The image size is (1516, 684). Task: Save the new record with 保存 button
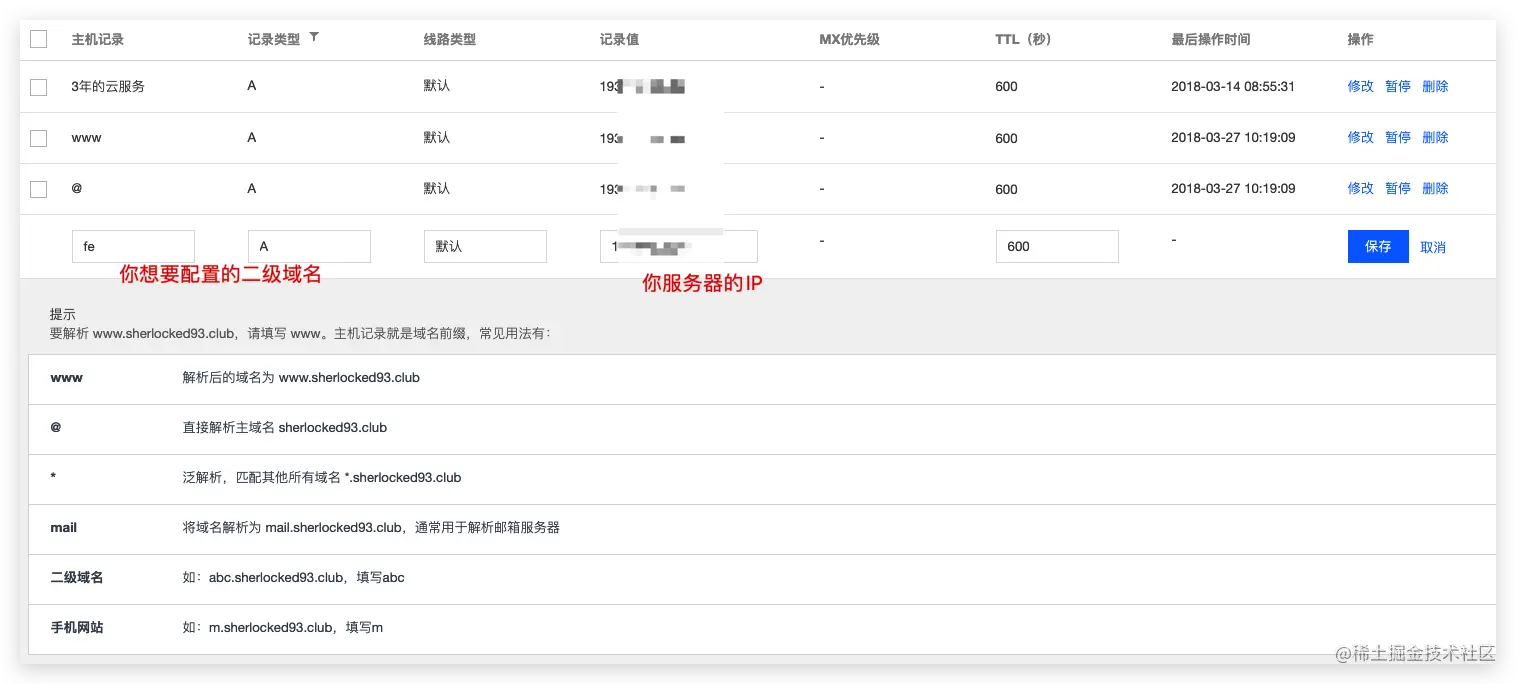(x=1378, y=246)
